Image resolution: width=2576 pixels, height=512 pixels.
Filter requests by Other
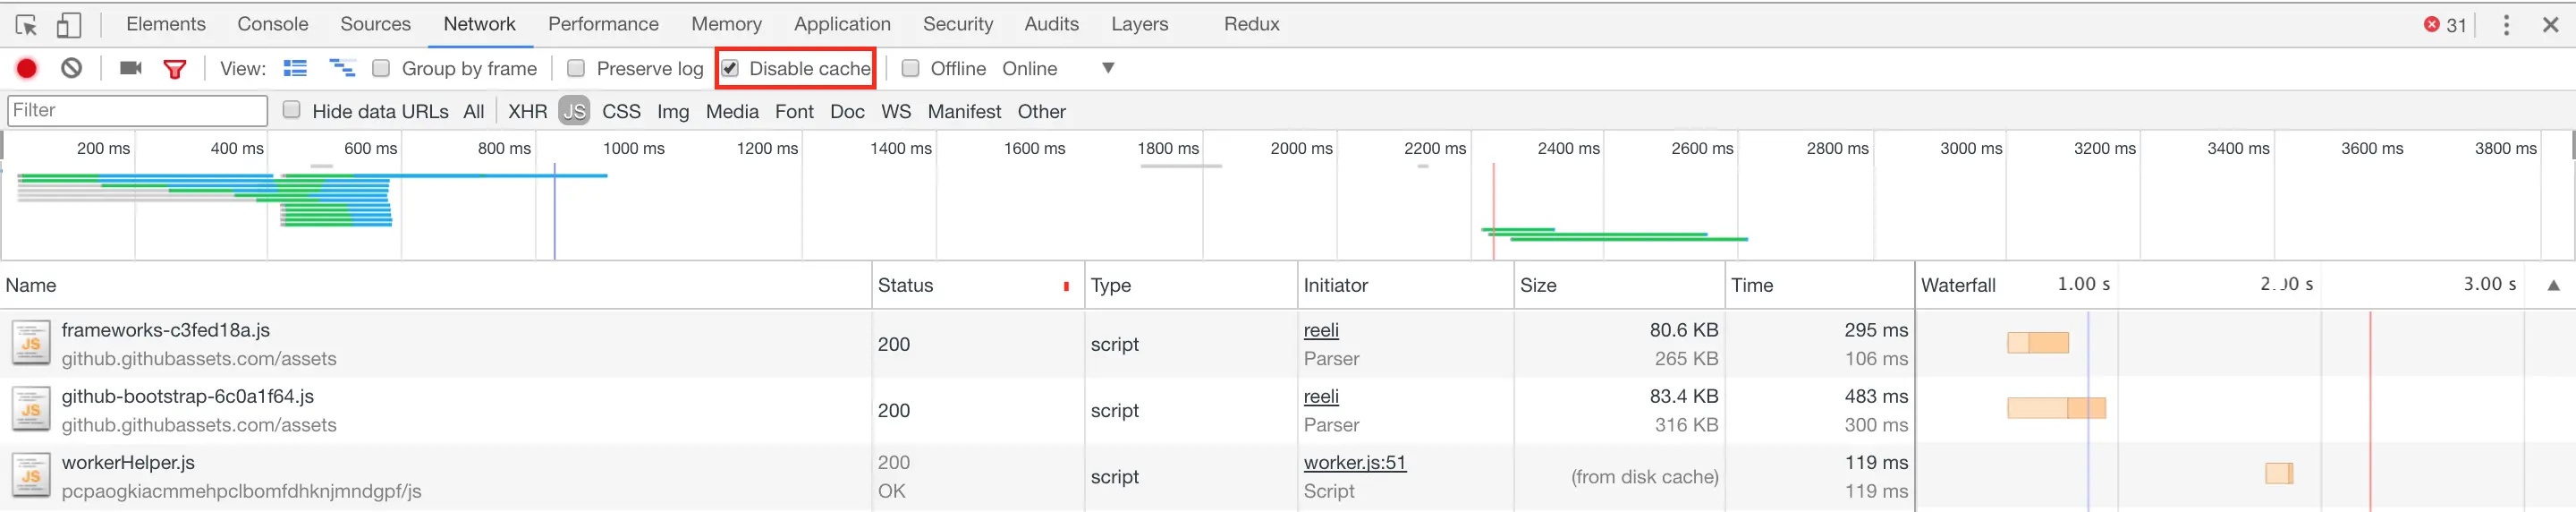click(x=1042, y=111)
